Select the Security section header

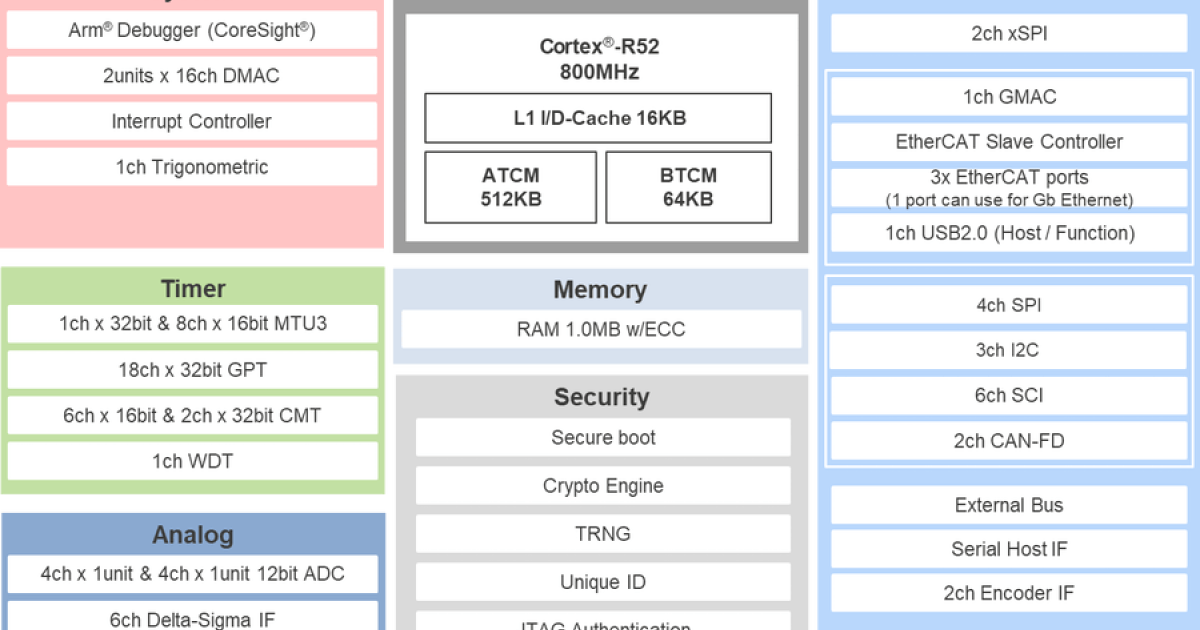601,397
